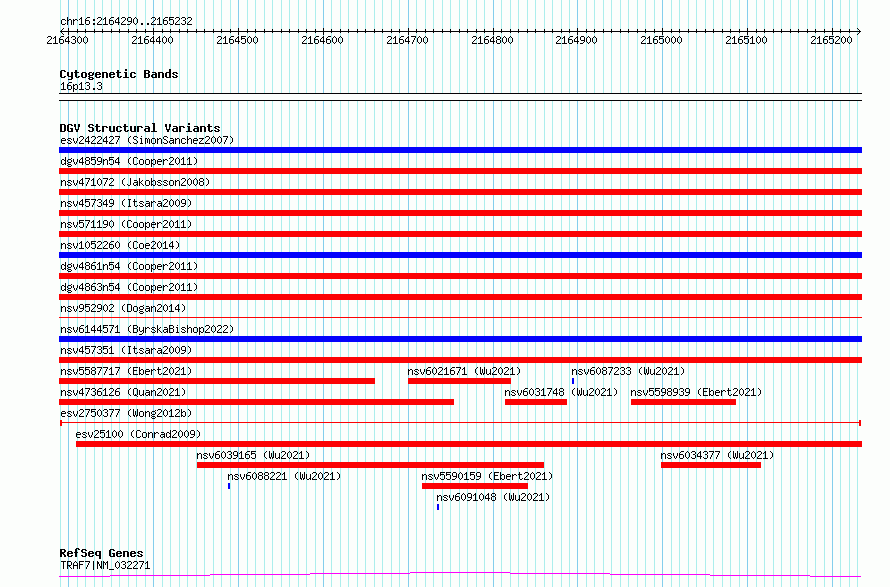Viewport: 890px width, 587px height.
Task: Click nsv457351 (Itsara2009) label
Action: (126, 350)
